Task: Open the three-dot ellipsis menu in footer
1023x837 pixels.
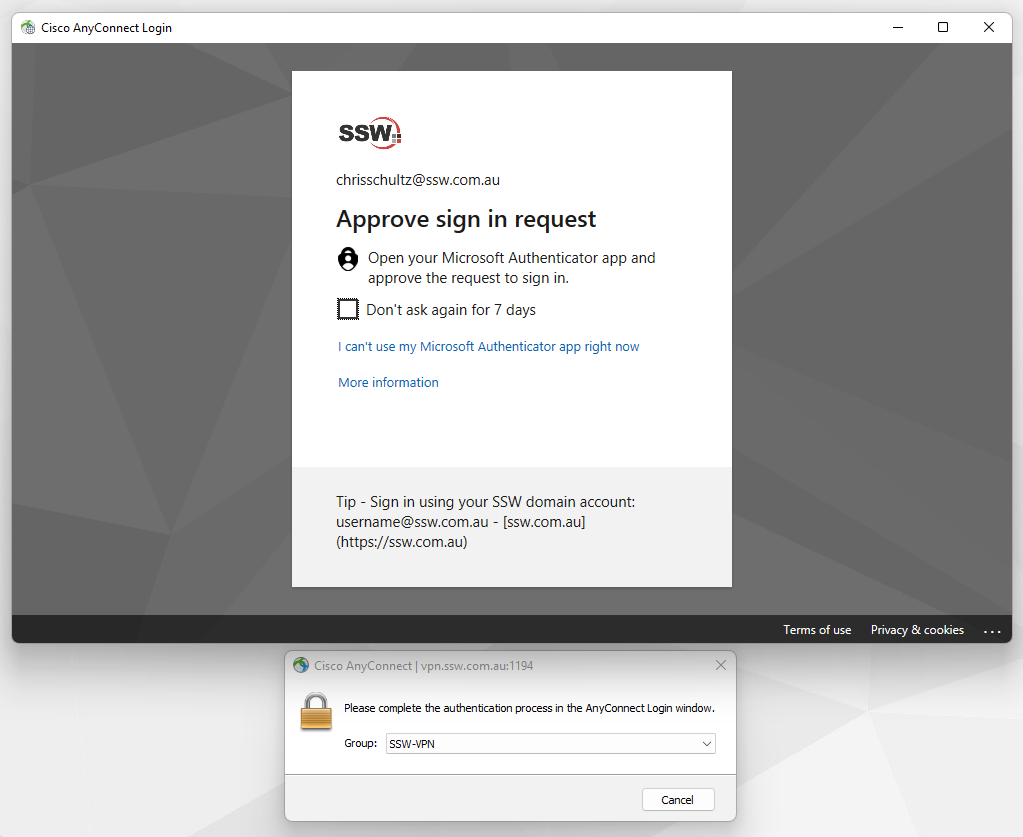Action: (x=992, y=630)
